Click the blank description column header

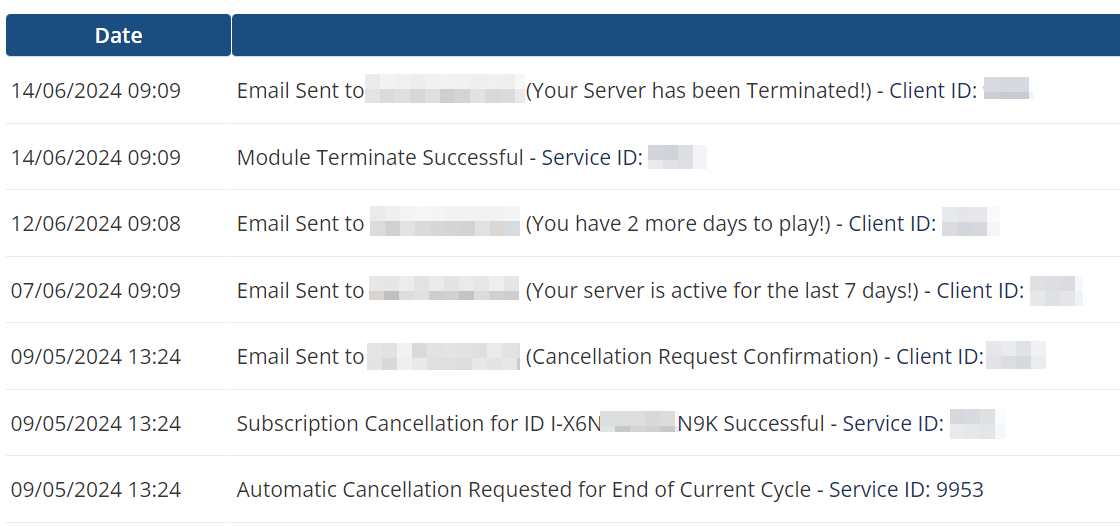(x=675, y=36)
